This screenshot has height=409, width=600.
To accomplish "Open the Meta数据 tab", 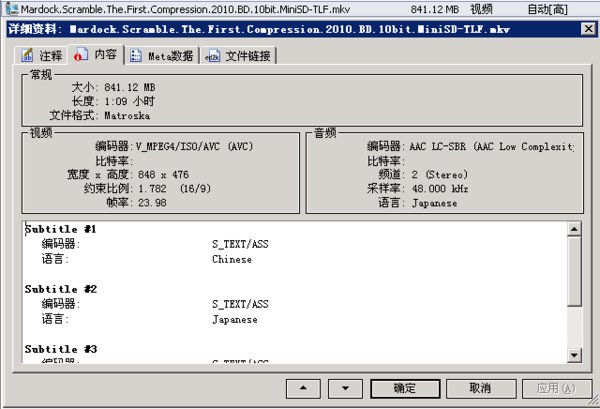I will pyautogui.click(x=162, y=56).
